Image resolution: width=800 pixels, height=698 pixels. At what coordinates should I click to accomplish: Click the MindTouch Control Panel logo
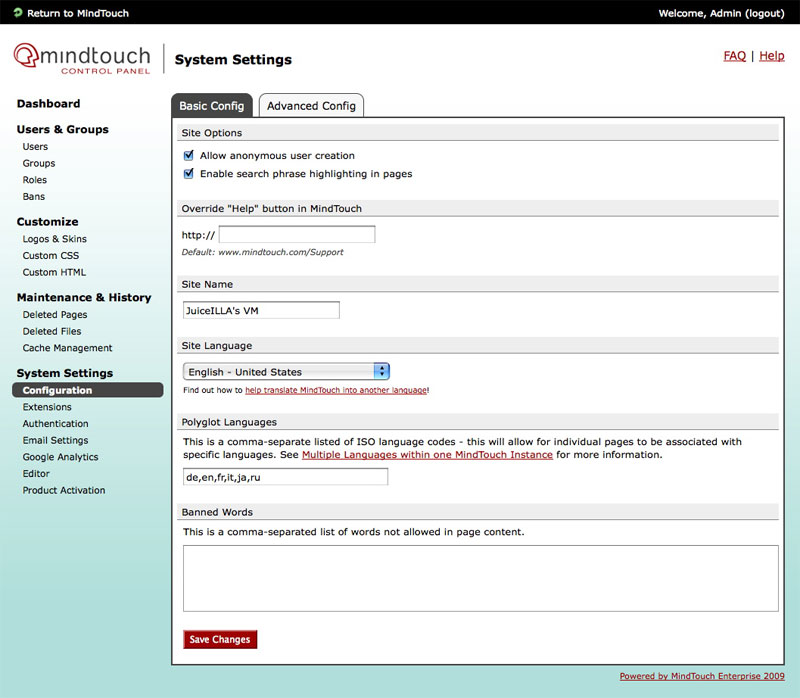click(82, 59)
